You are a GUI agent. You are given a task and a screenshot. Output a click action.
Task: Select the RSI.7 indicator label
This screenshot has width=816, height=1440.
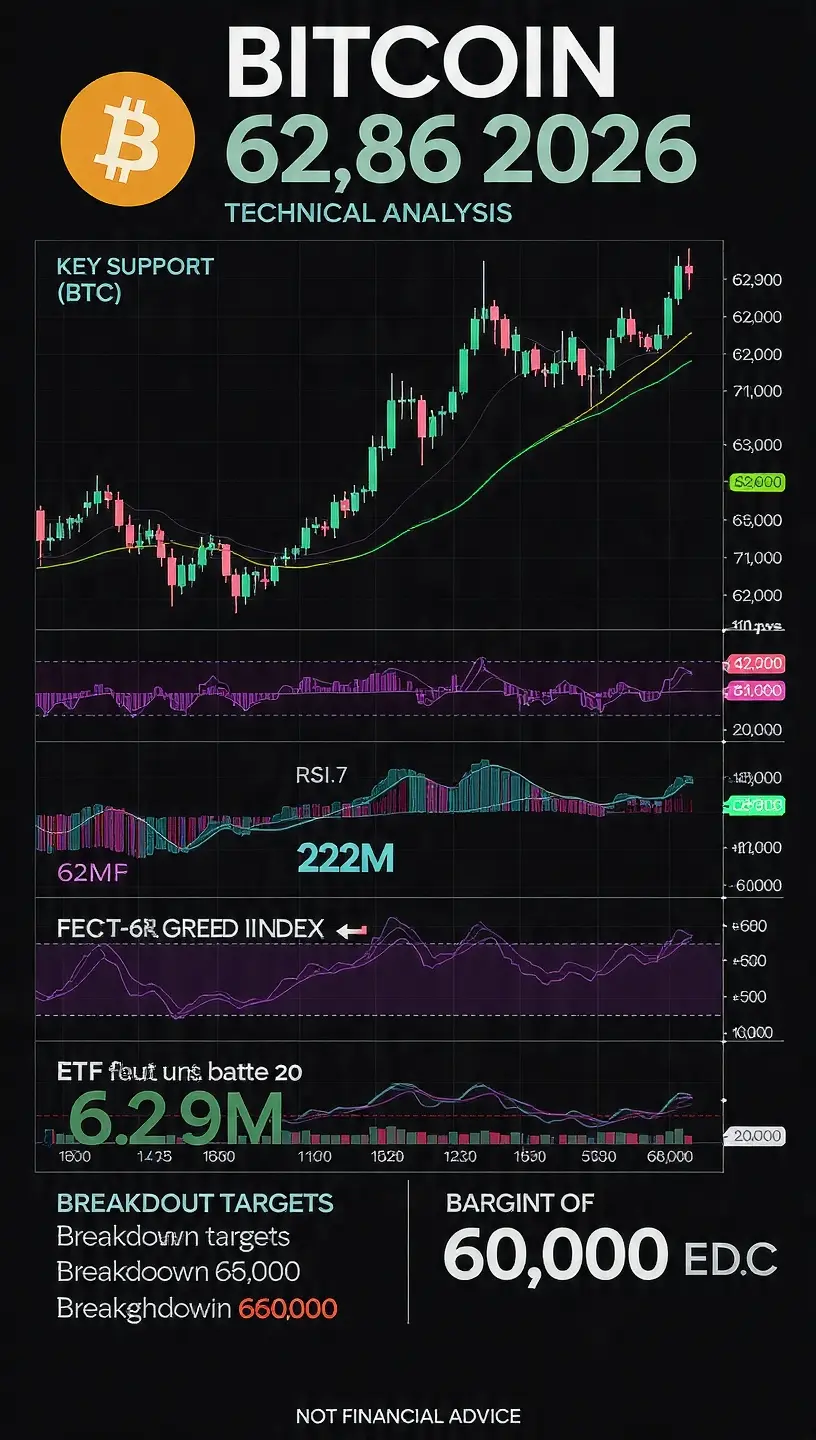pos(323,775)
